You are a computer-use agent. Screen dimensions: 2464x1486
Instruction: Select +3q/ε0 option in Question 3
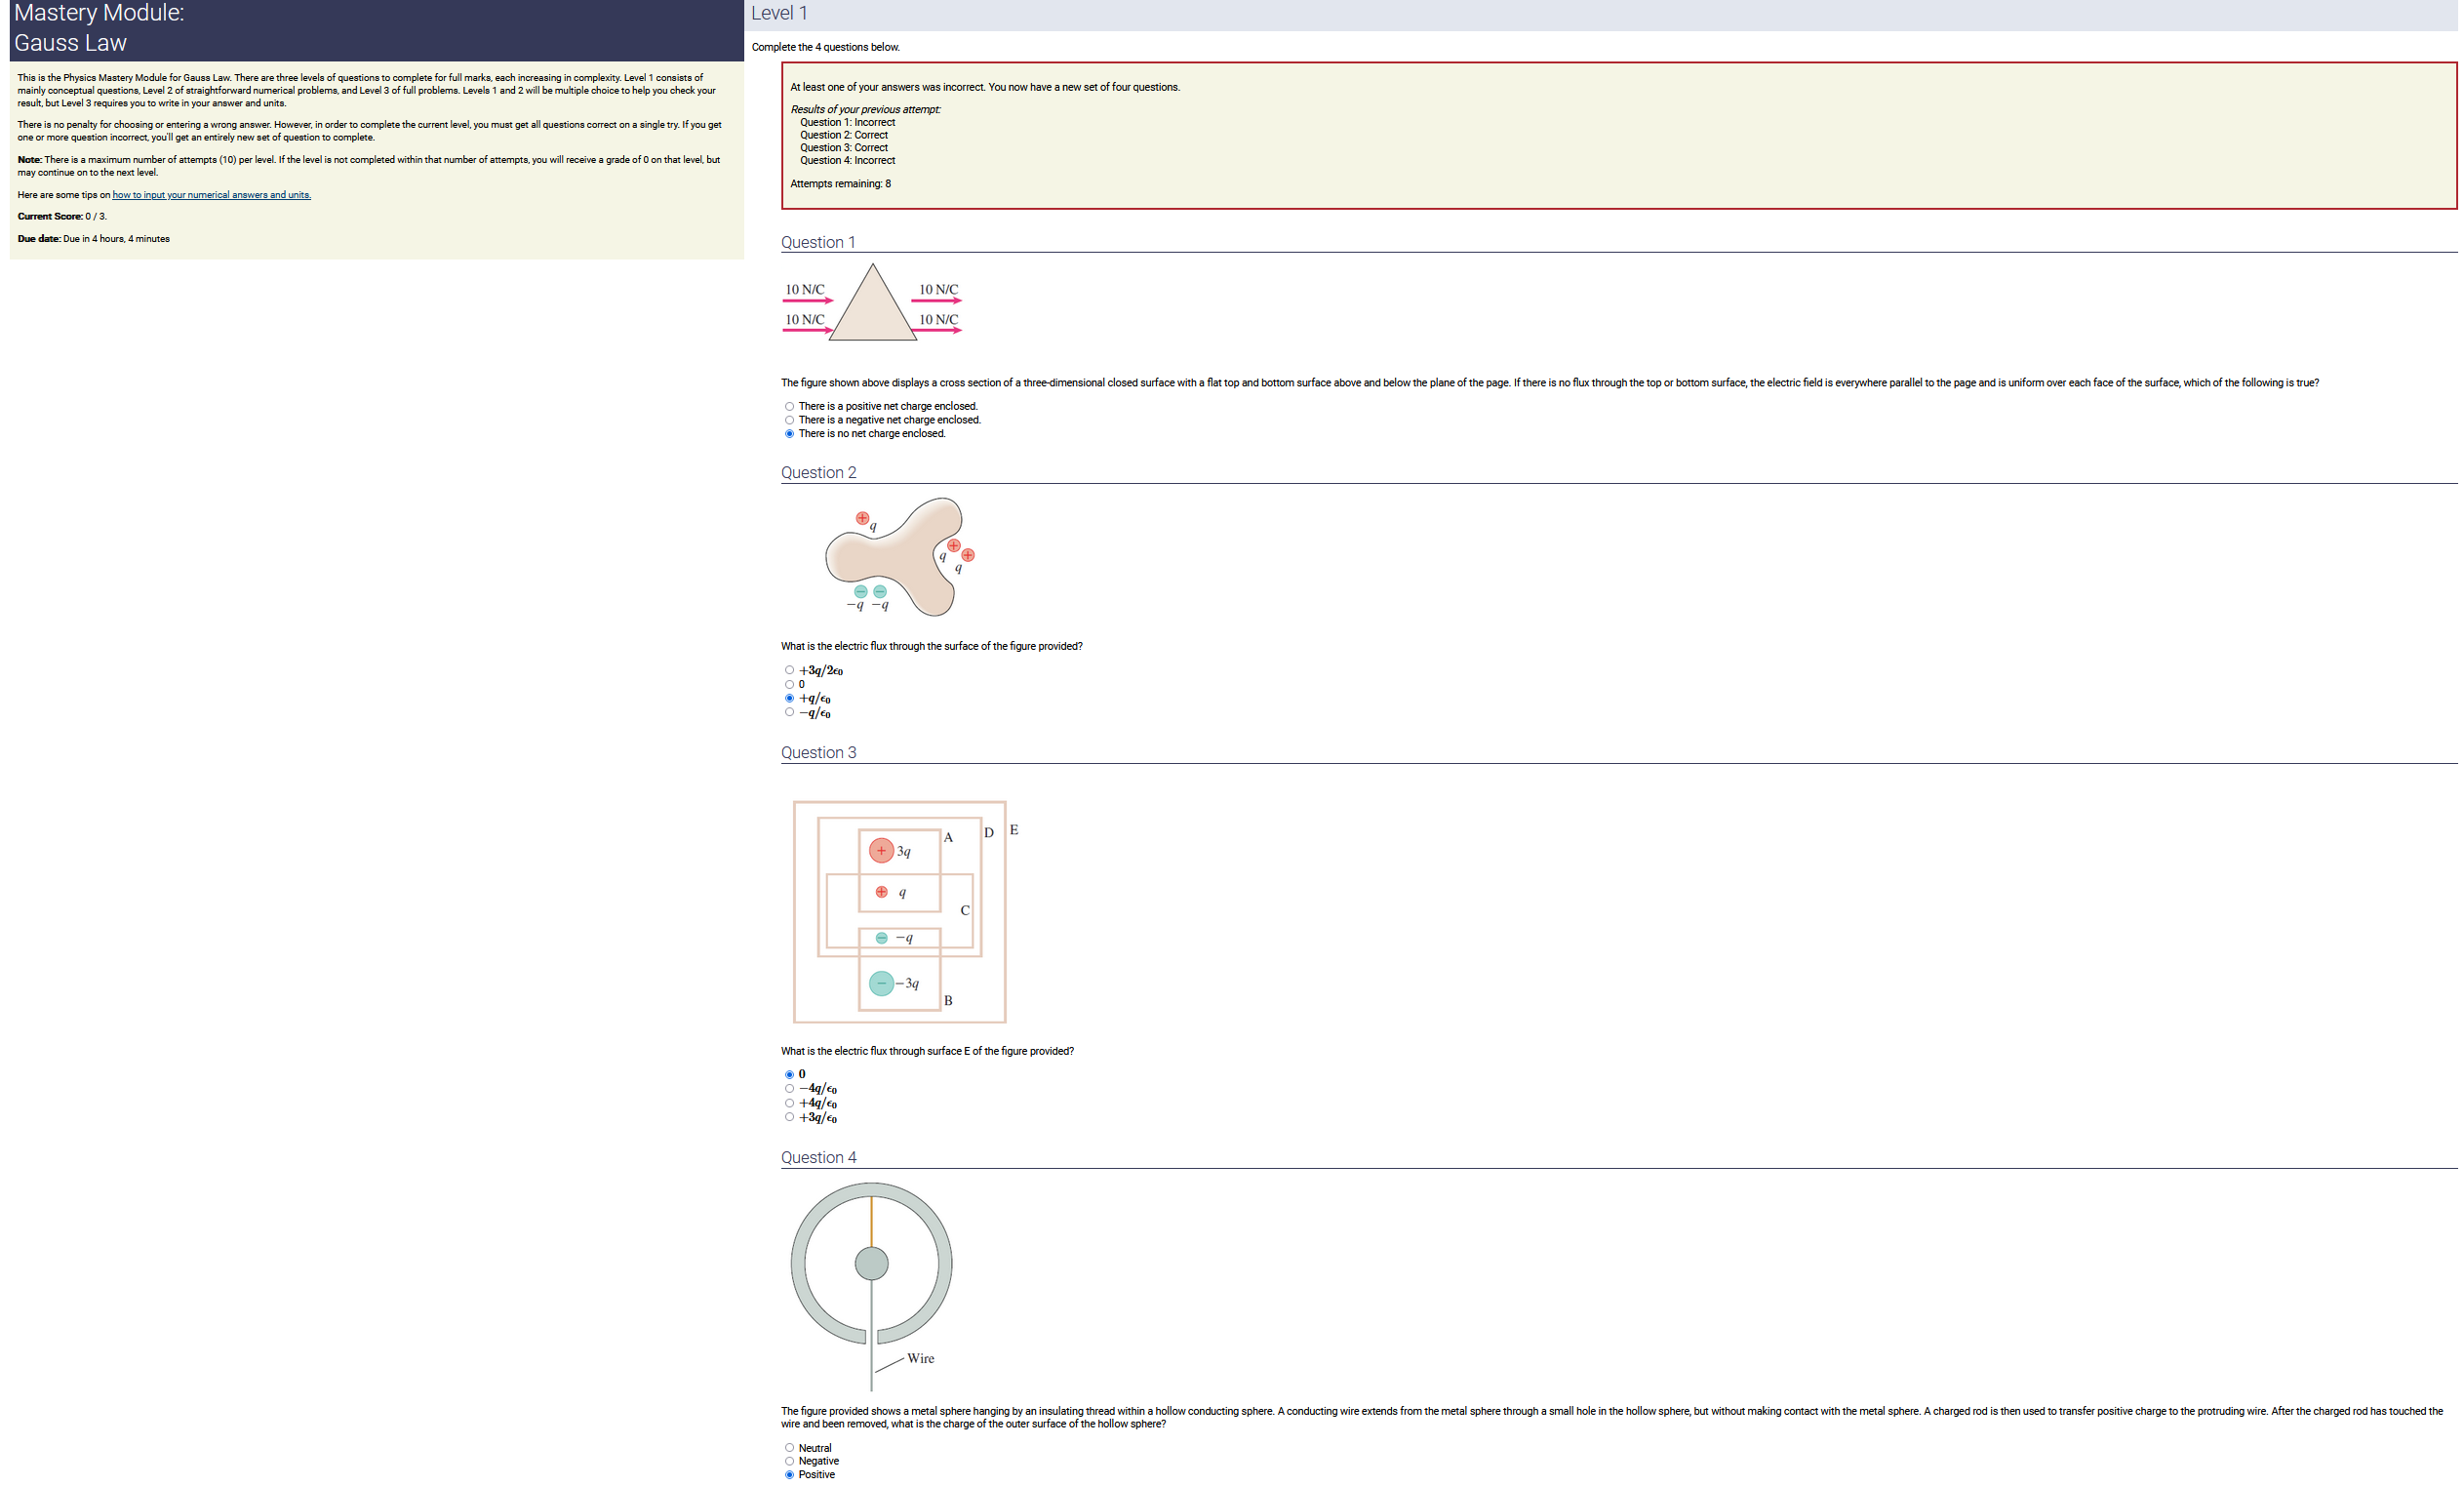[x=789, y=1118]
